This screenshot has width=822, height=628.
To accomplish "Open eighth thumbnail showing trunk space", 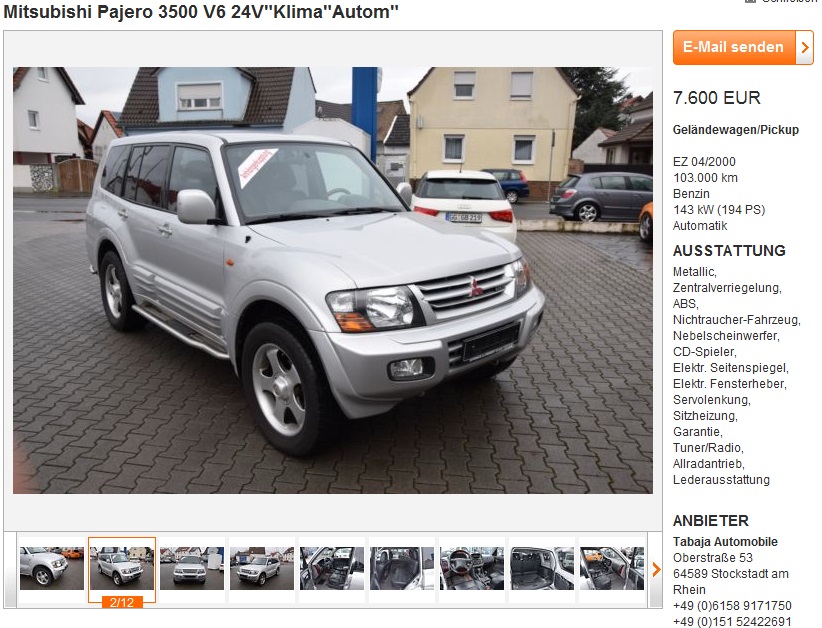I will click(x=542, y=568).
